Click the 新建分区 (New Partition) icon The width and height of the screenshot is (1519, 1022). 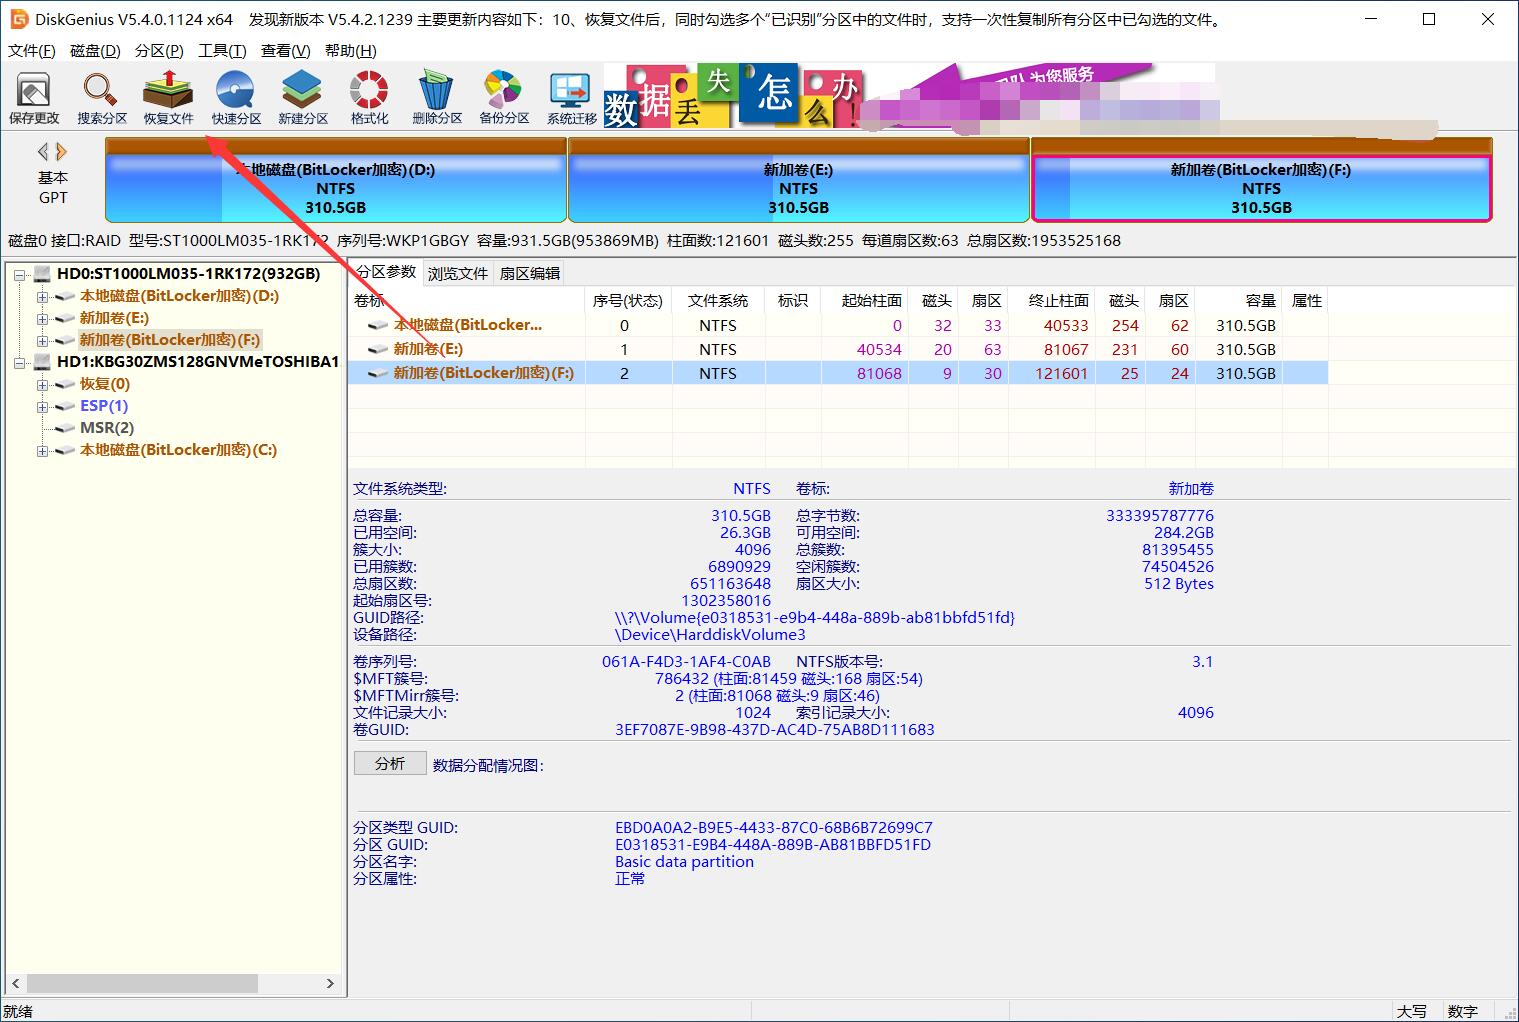pos(301,96)
